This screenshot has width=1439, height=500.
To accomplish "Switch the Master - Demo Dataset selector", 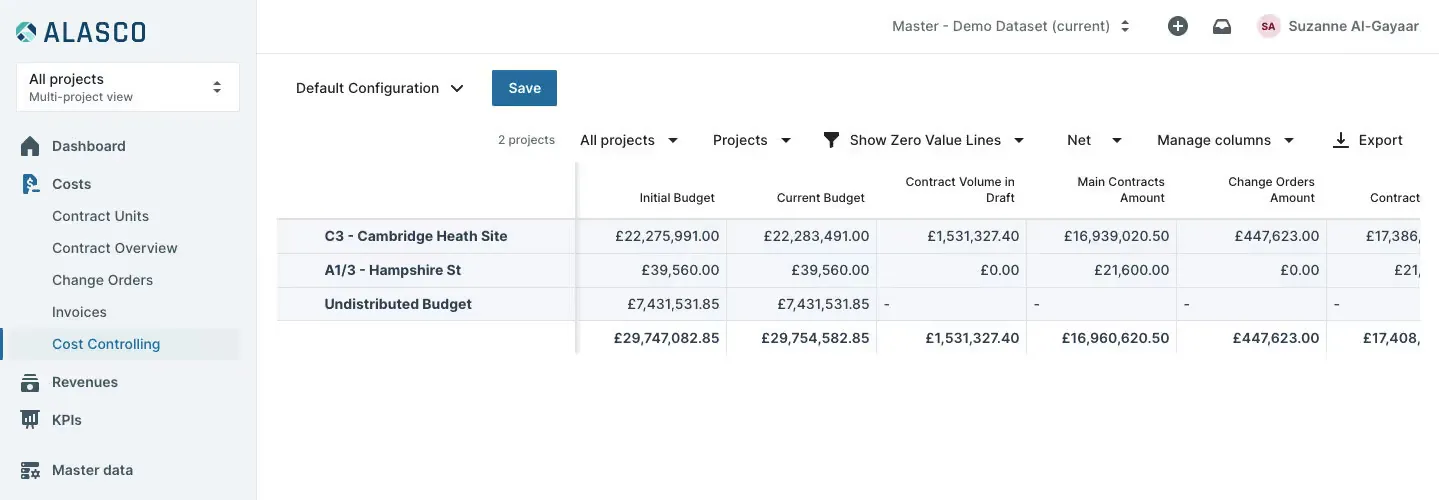I will tap(1010, 27).
